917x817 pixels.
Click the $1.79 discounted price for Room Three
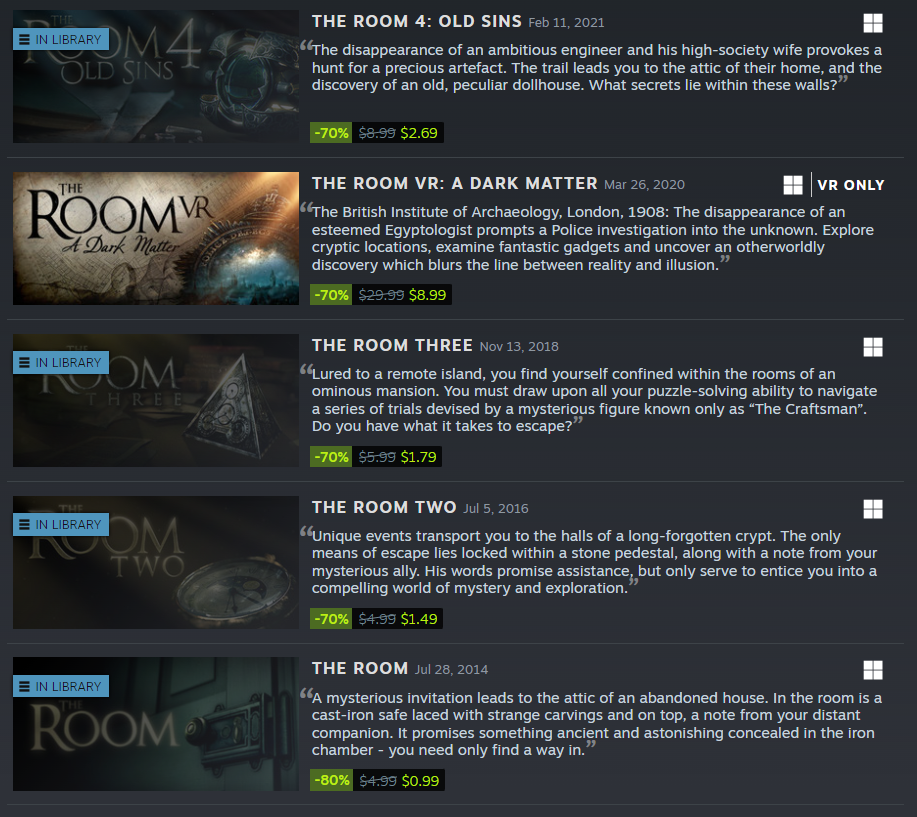point(418,457)
